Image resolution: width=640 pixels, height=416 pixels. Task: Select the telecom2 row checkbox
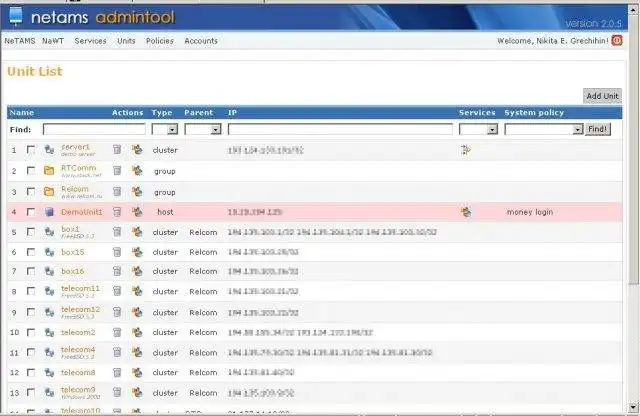point(31,332)
